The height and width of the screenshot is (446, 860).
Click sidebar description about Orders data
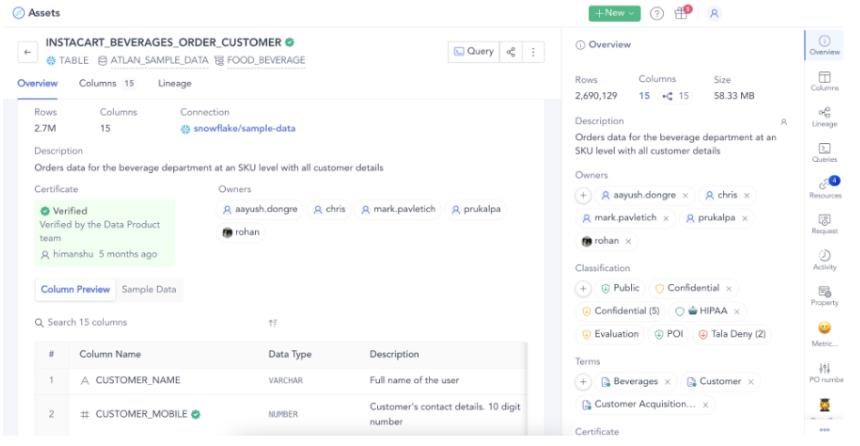675,144
